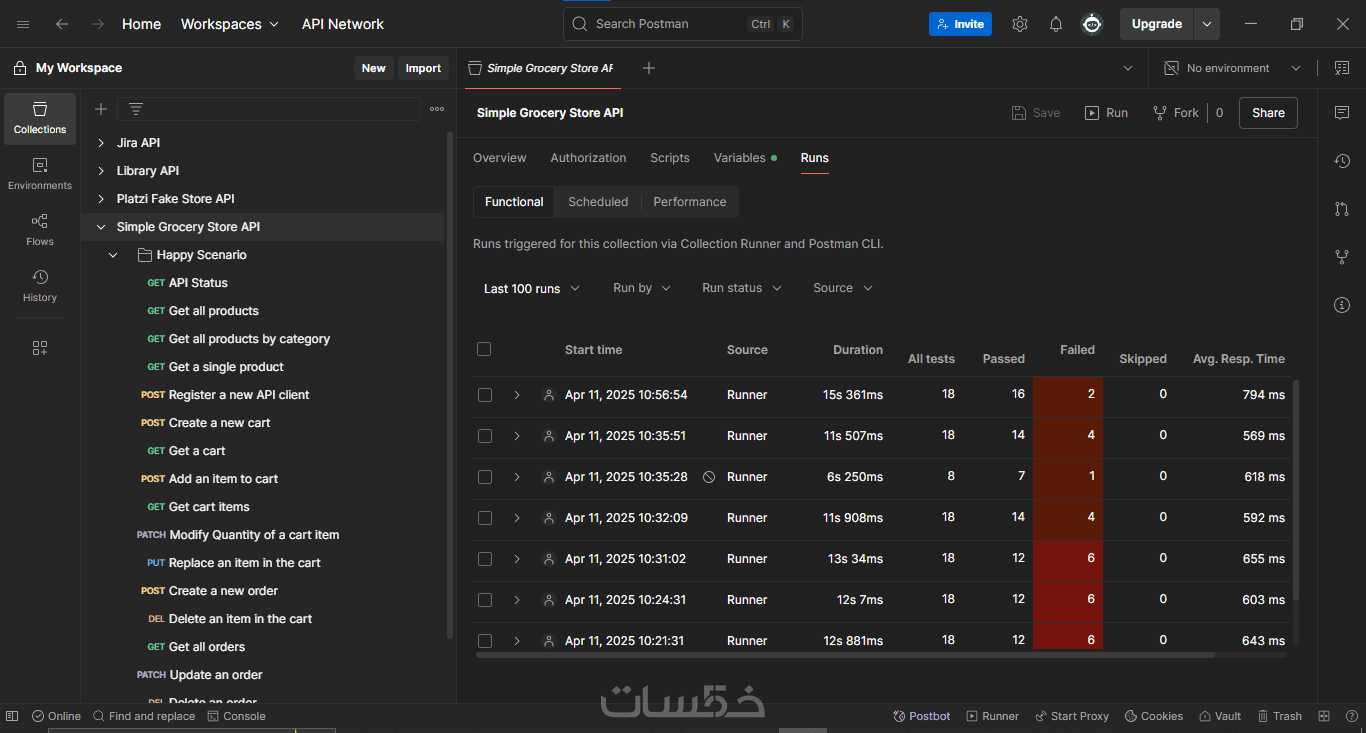Switch to the Variables tab

coord(745,158)
